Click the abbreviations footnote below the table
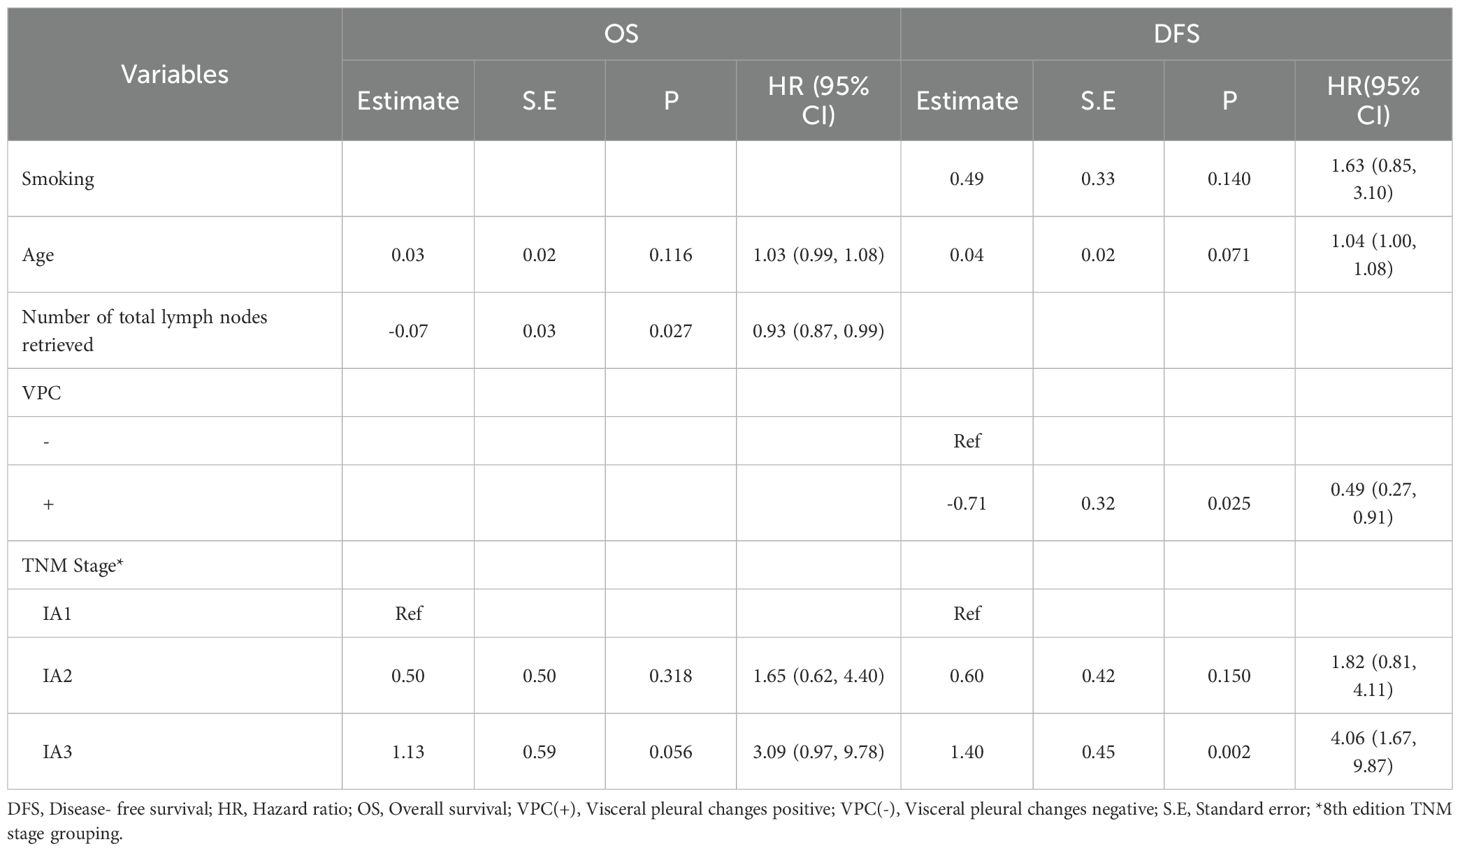1460x851 pixels. 729,821
